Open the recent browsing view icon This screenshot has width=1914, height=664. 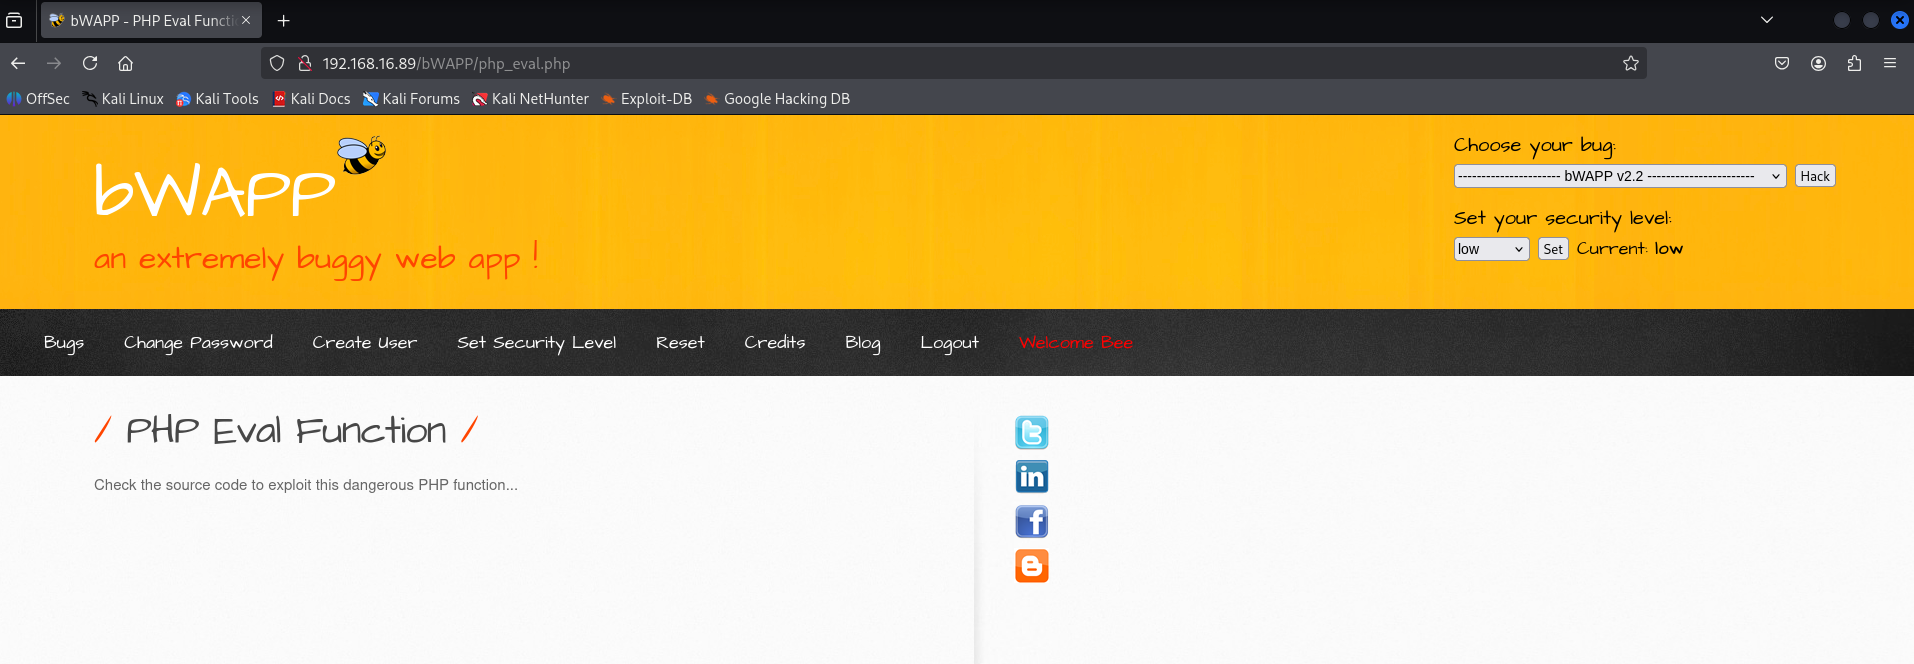14,20
